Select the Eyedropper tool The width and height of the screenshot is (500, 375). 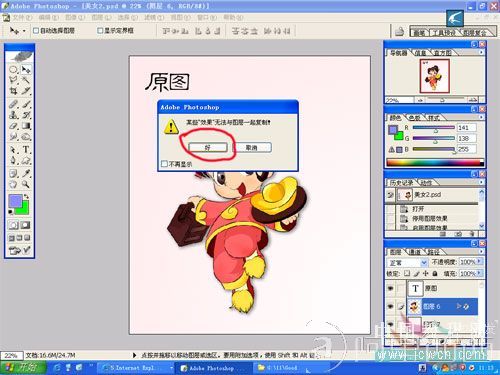(26, 173)
